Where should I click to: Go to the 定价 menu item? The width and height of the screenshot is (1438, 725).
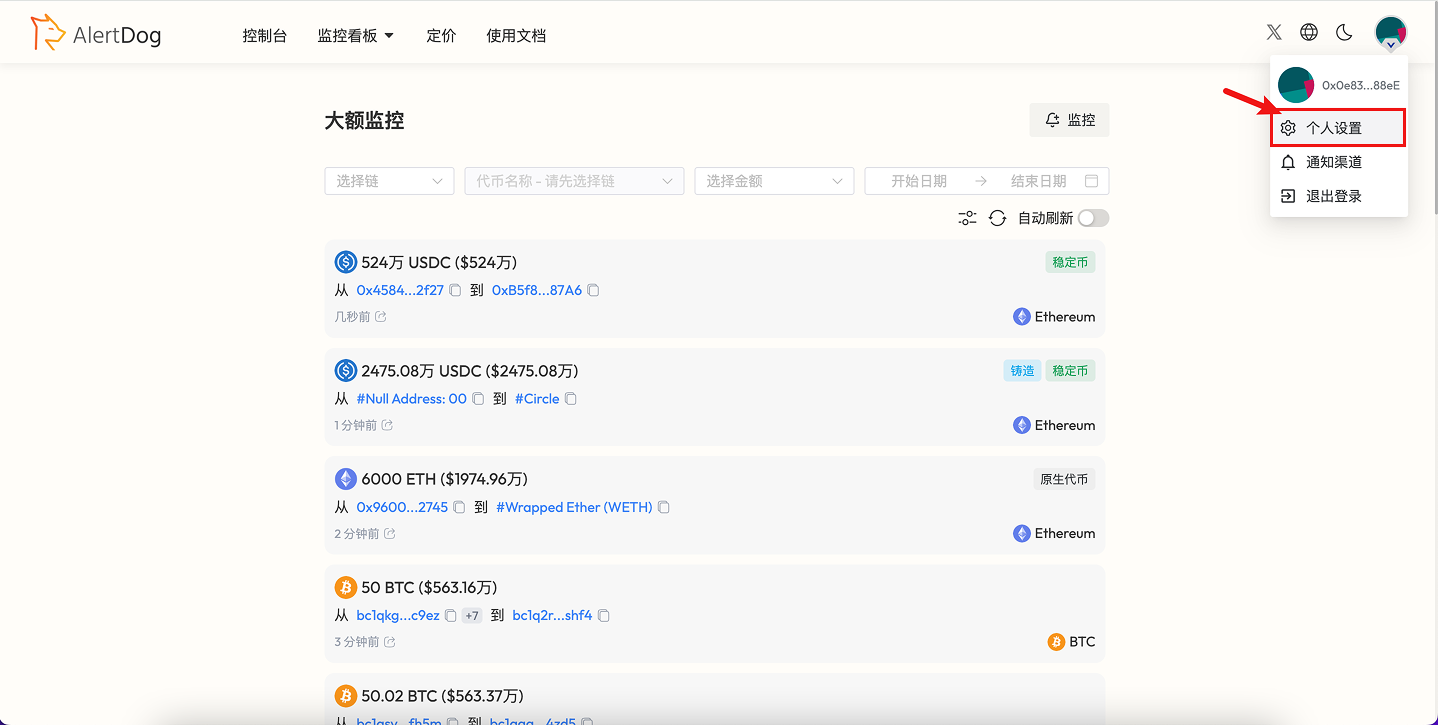pyautogui.click(x=441, y=35)
